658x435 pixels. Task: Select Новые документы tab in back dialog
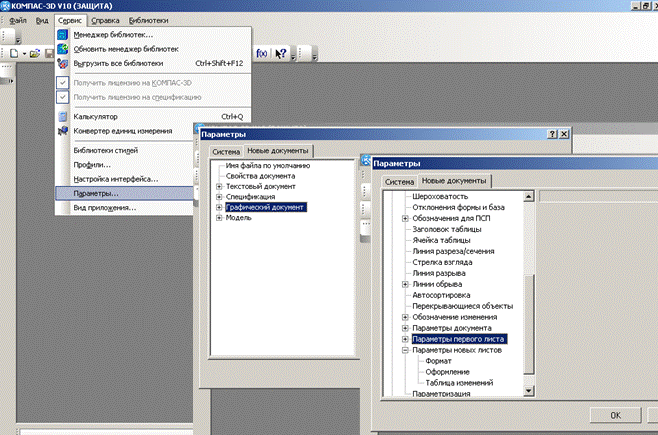(278, 151)
